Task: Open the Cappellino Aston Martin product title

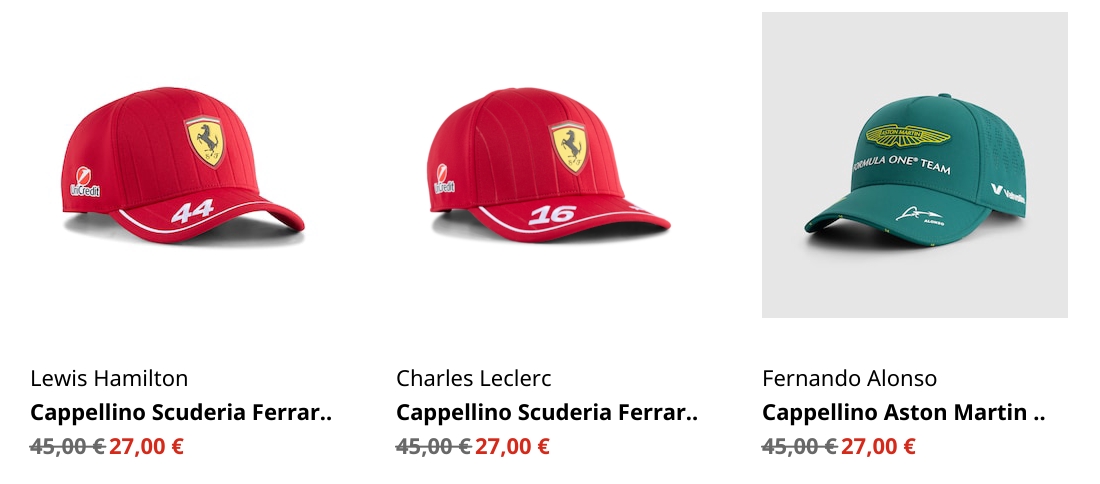Action: pos(904,412)
